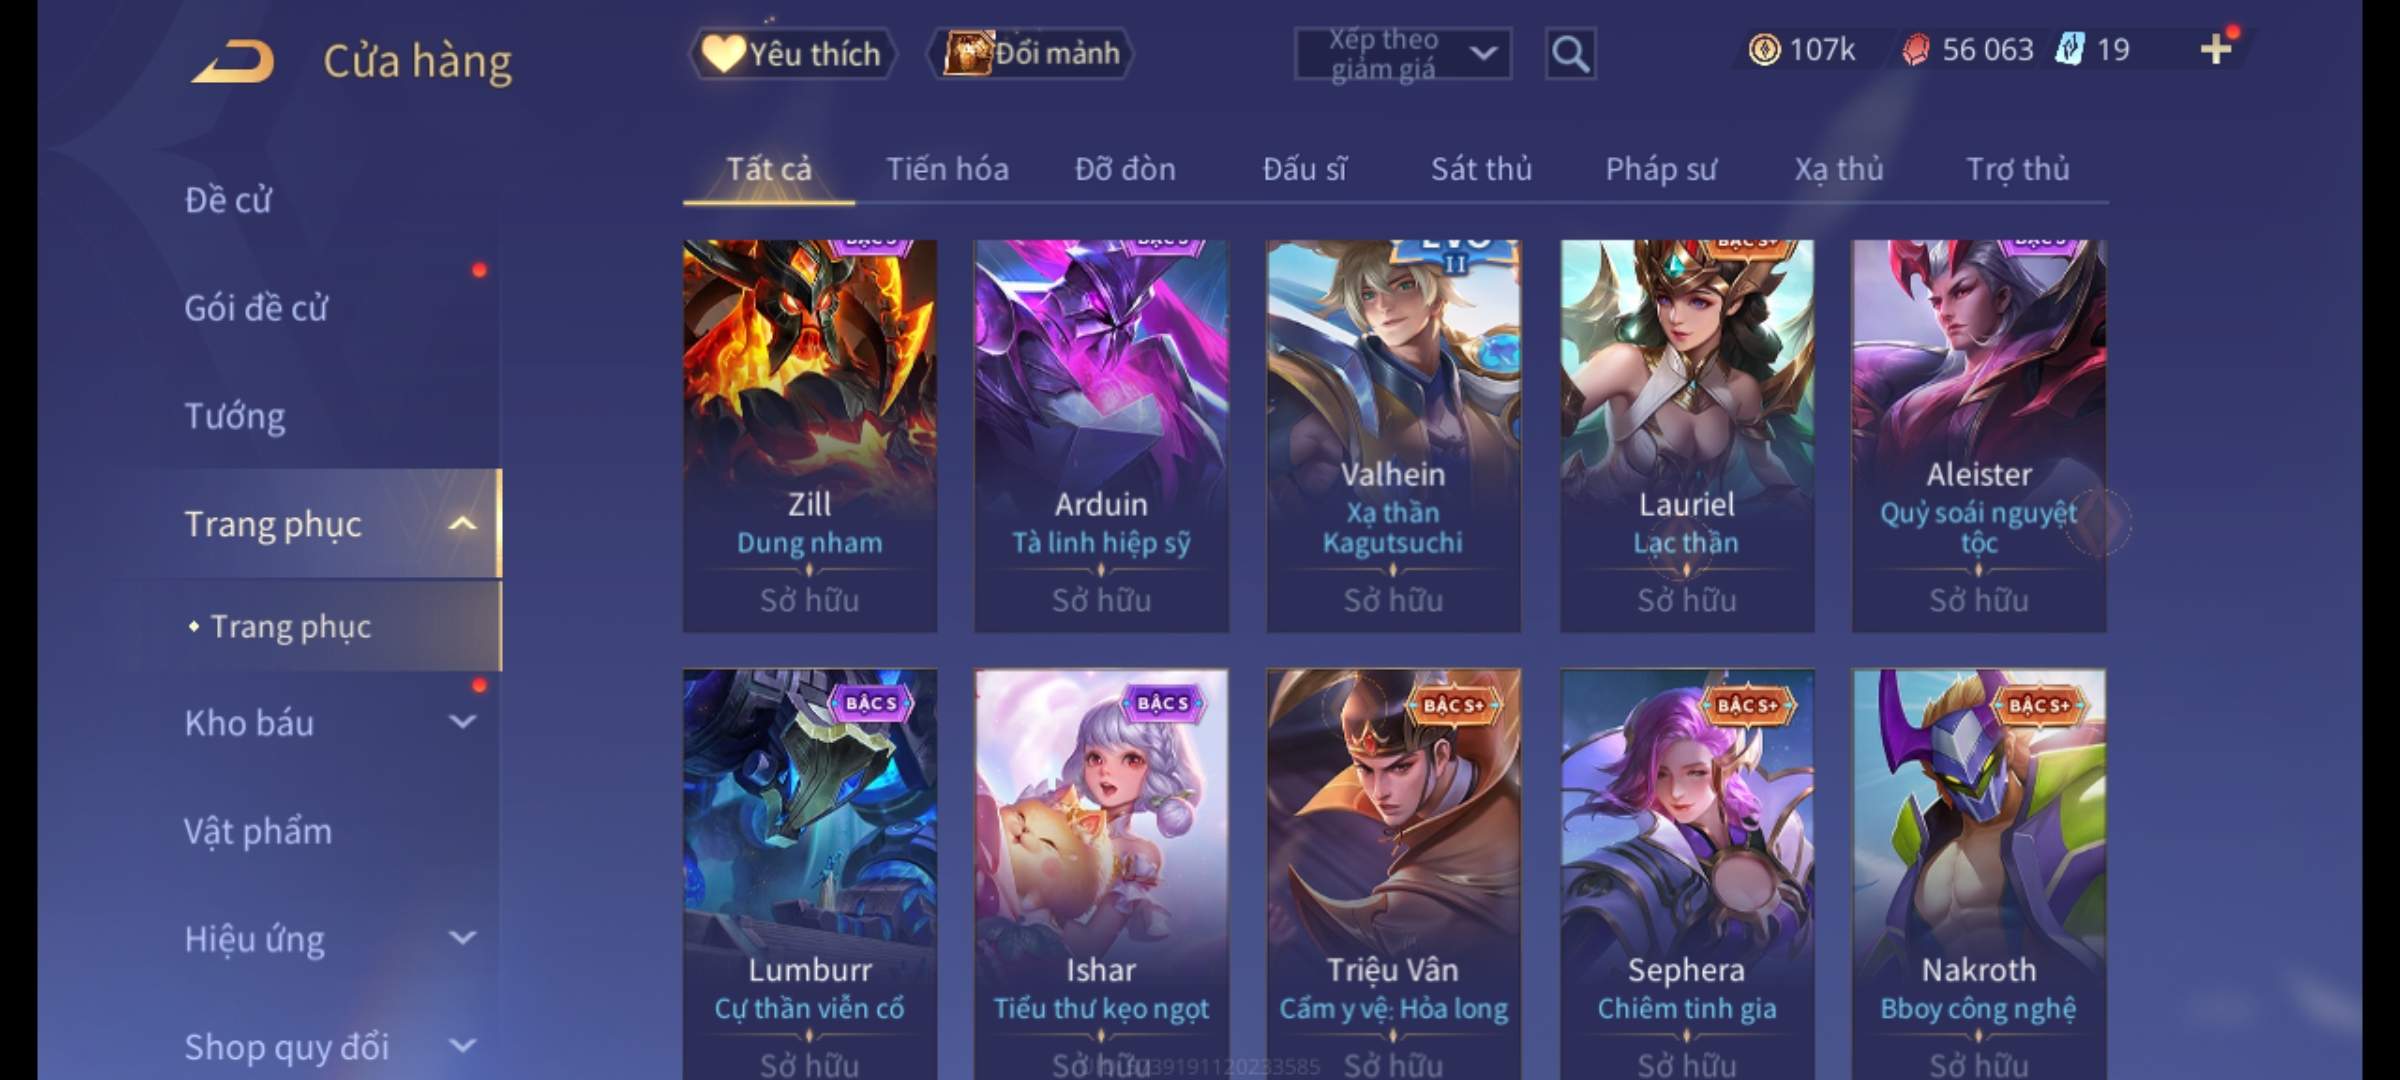Expand the Hiệu ứng sidebar section
The image size is (2400, 1080).
461,938
